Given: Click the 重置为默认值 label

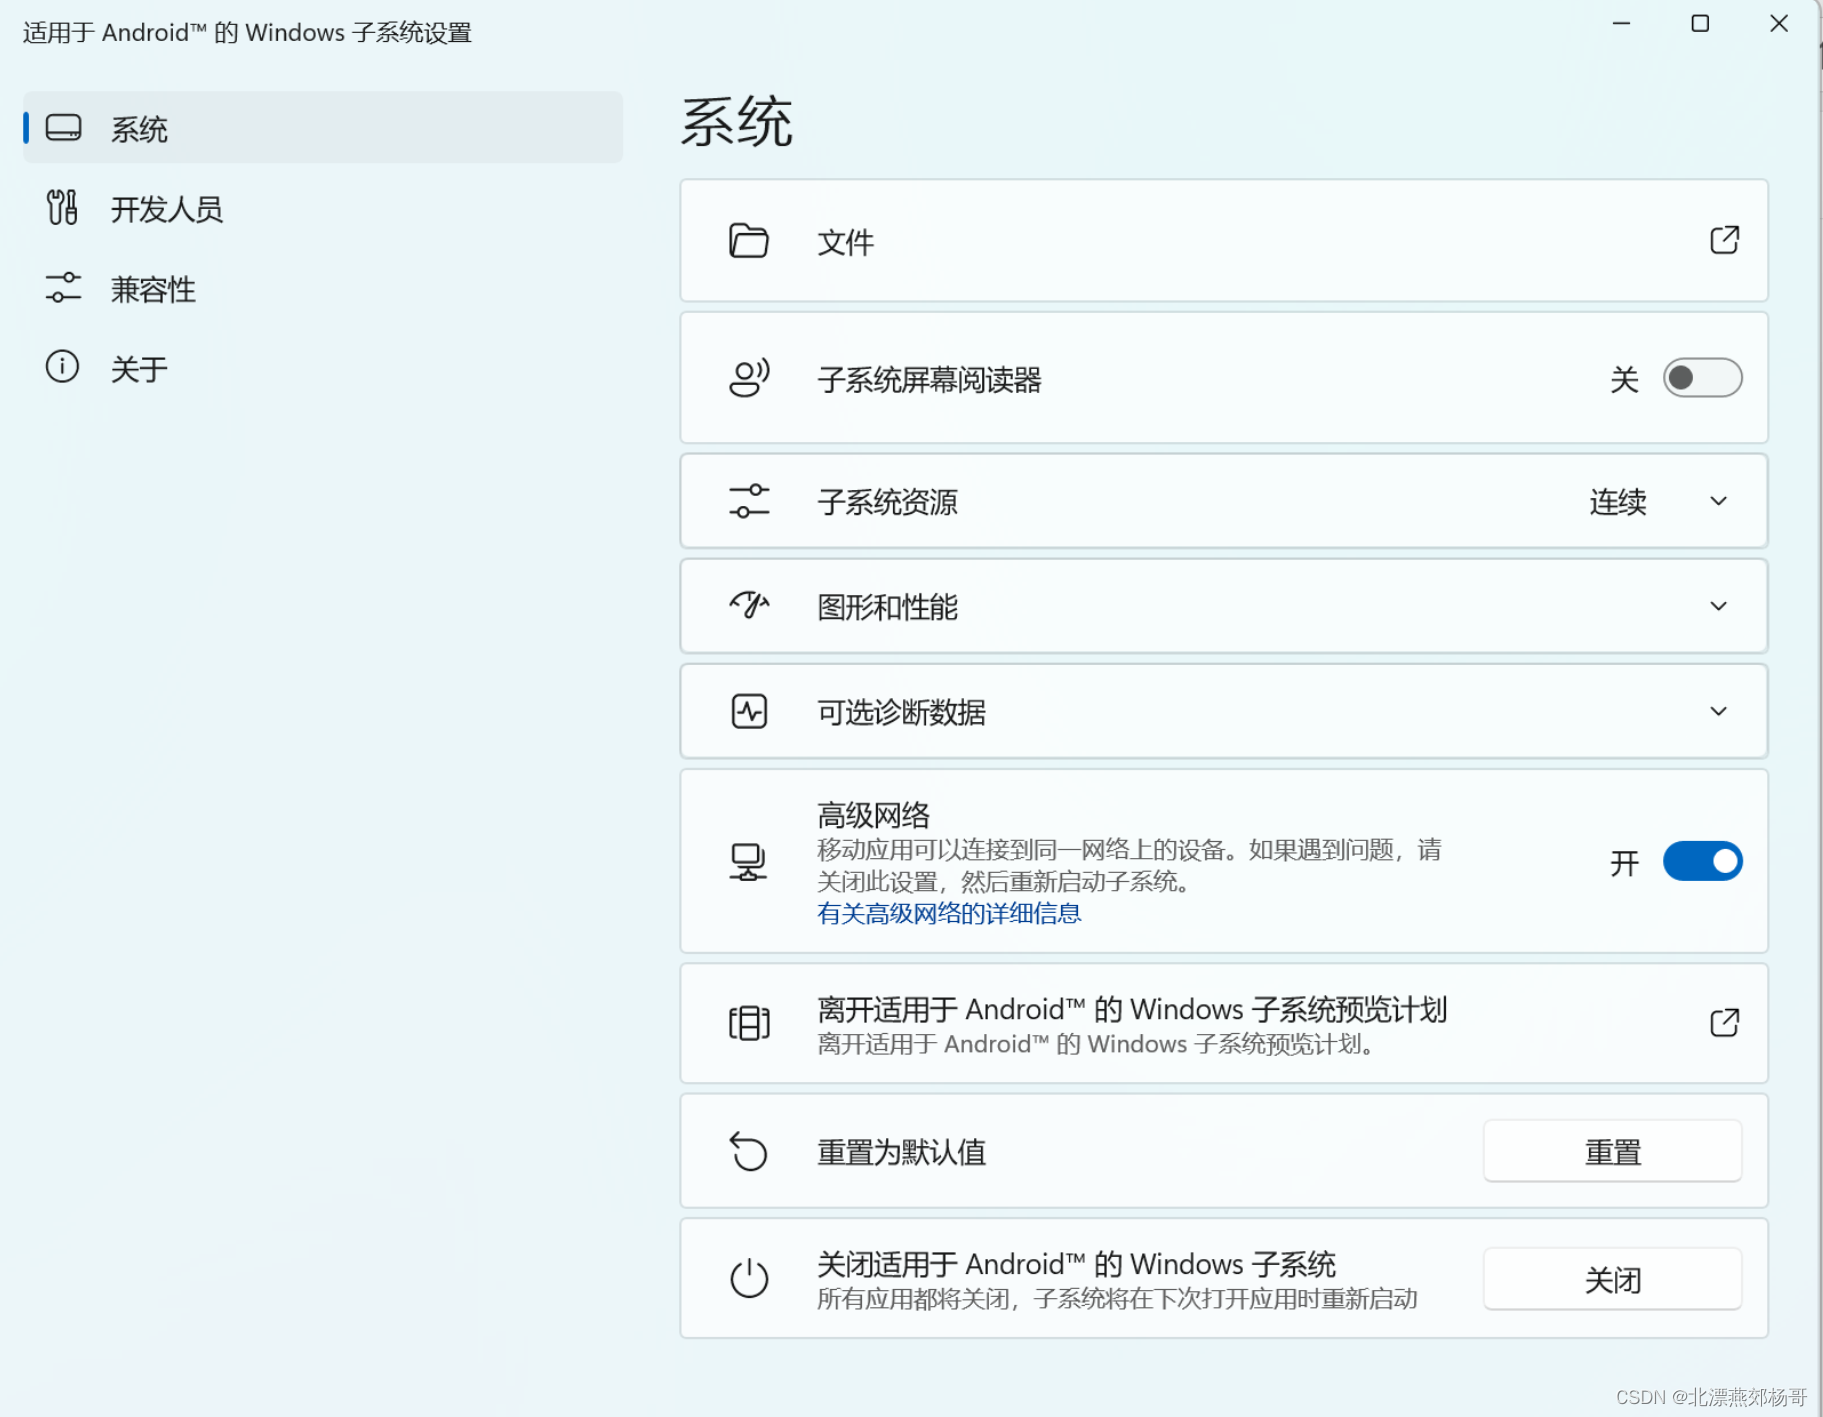Looking at the screenshot, I should coord(902,1152).
